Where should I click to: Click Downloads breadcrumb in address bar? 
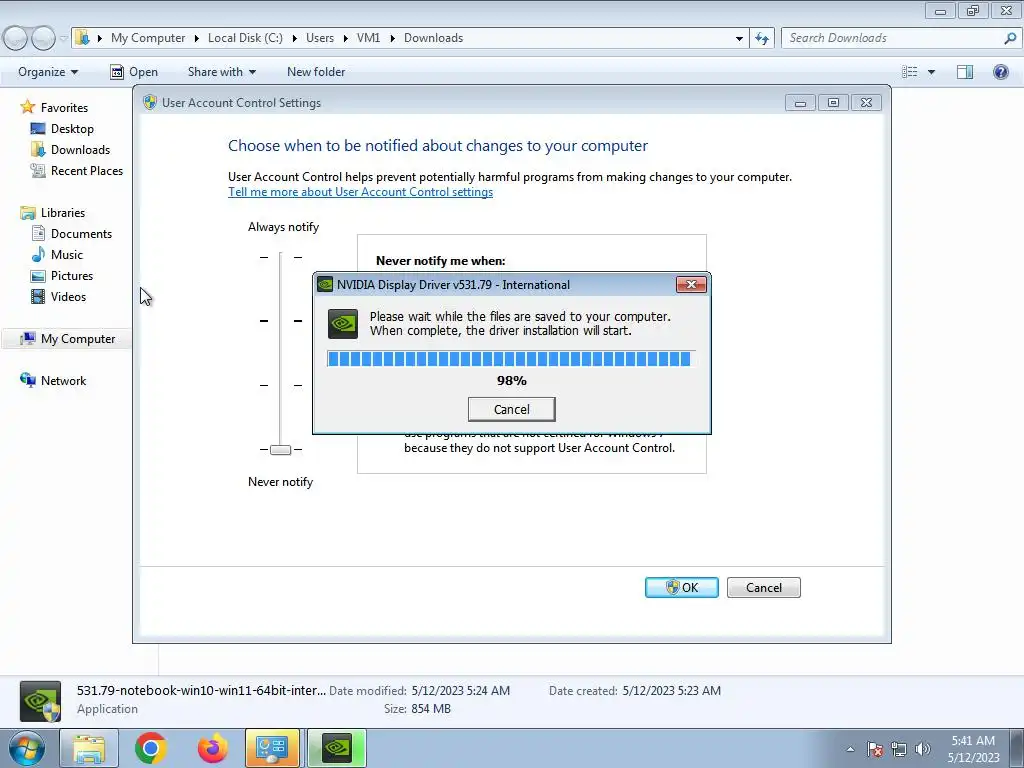click(434, 38)
